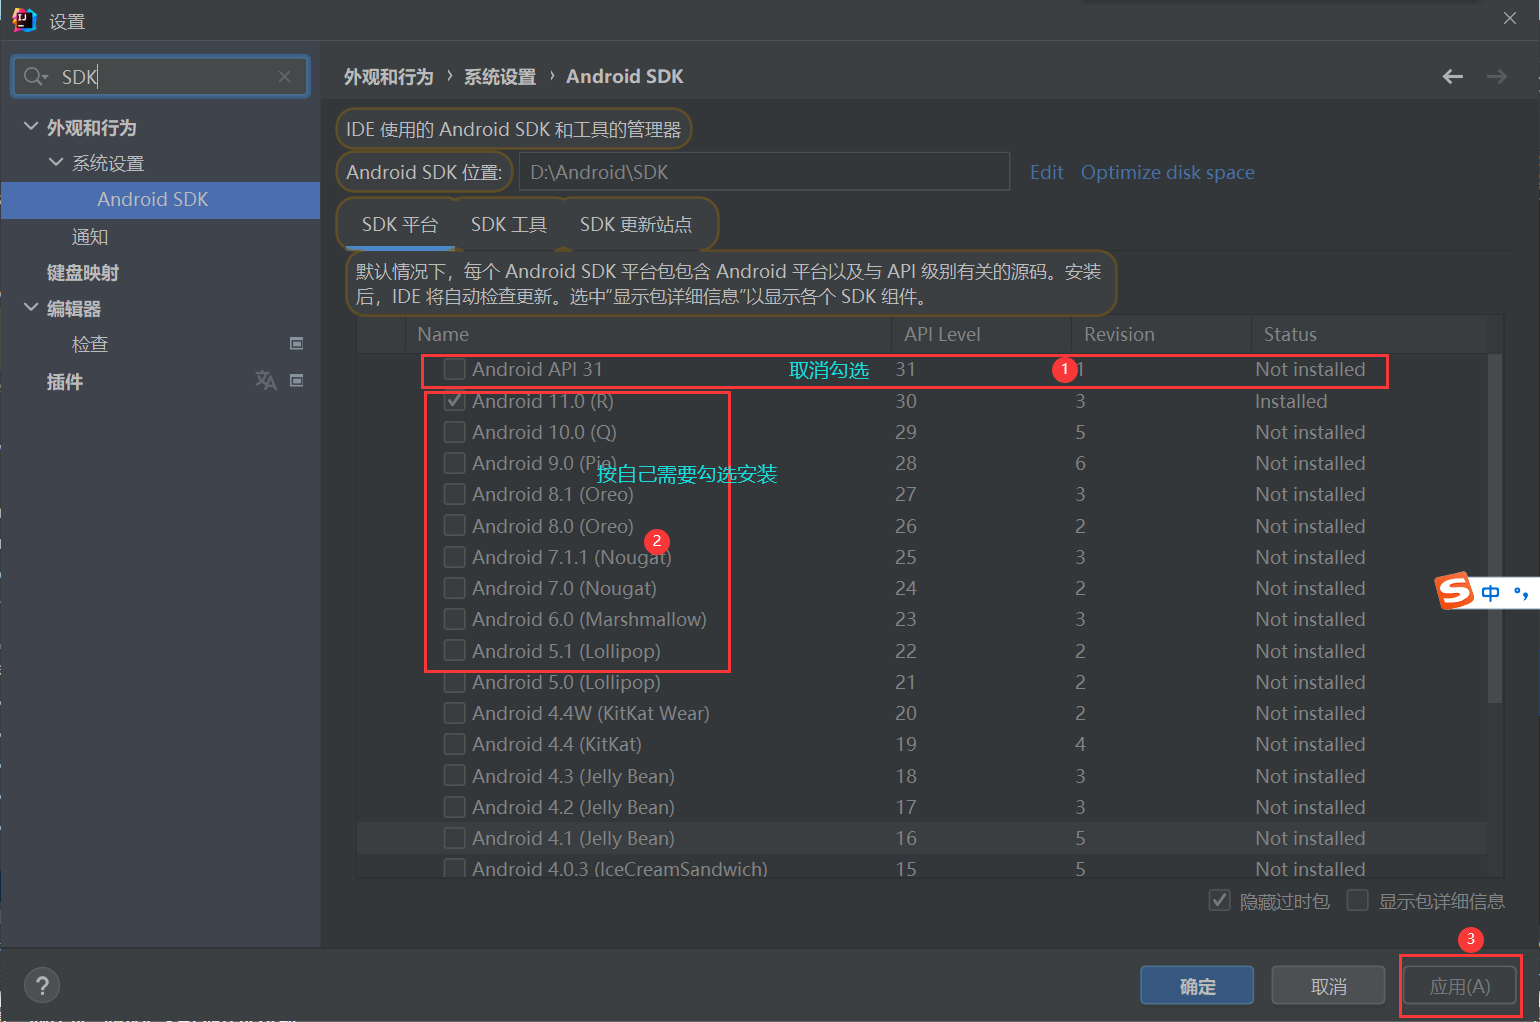Viewport: 1540px width, 1022px height.
Task: Click the Edit link beside SDK location
Action: point(1046,172)
